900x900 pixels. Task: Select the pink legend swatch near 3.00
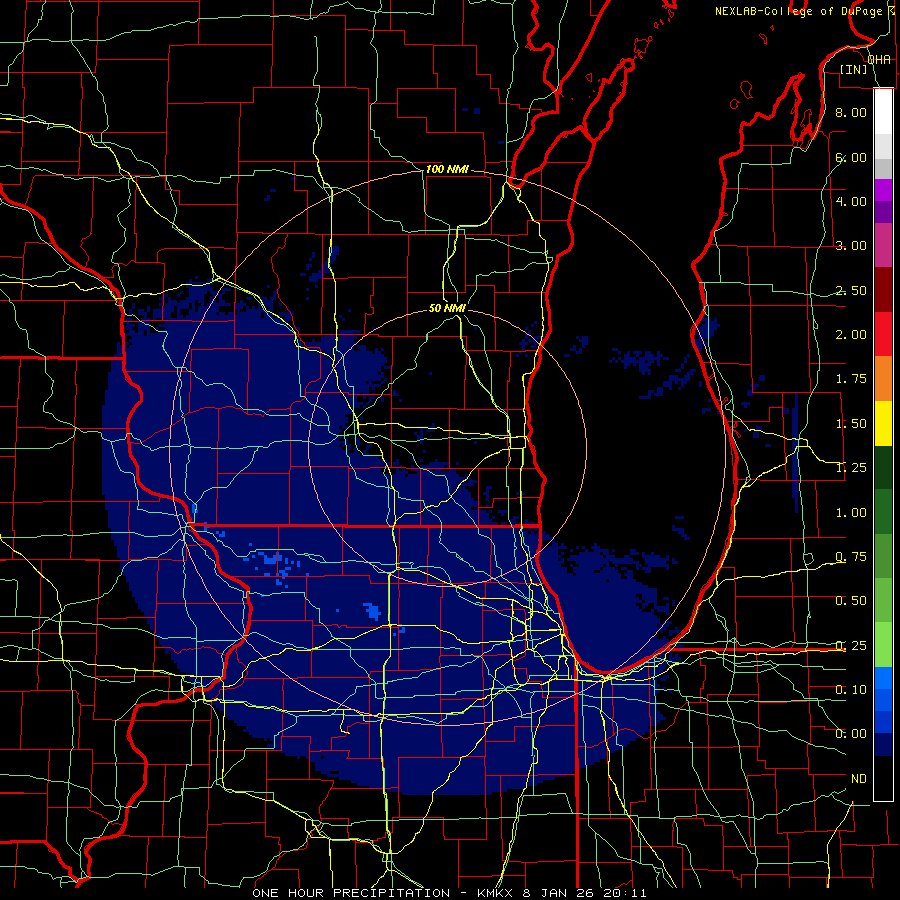point(883,246)
